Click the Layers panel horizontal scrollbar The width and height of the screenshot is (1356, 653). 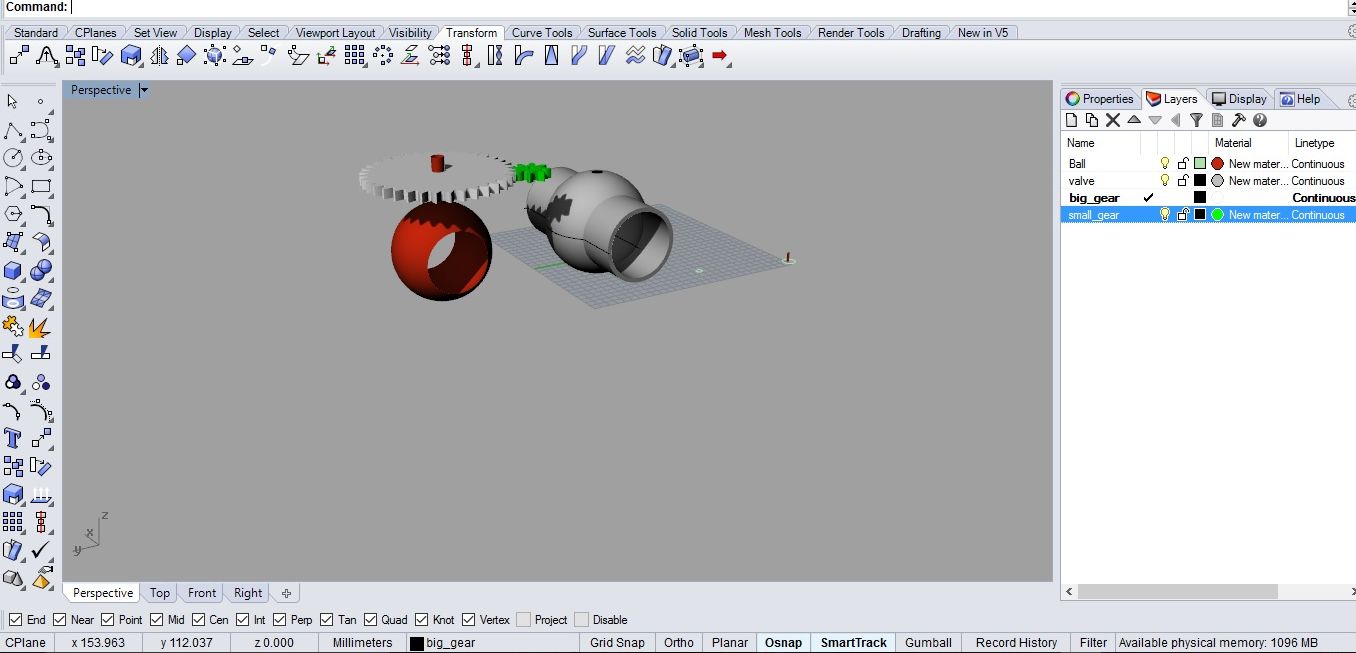[1177, 592]
